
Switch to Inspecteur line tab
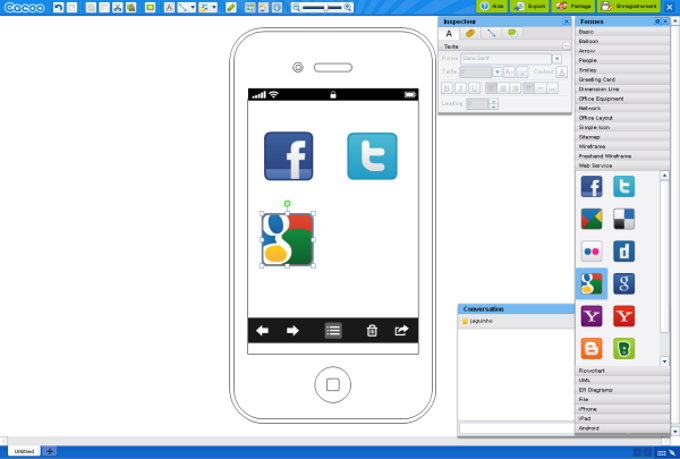point(491,33)
